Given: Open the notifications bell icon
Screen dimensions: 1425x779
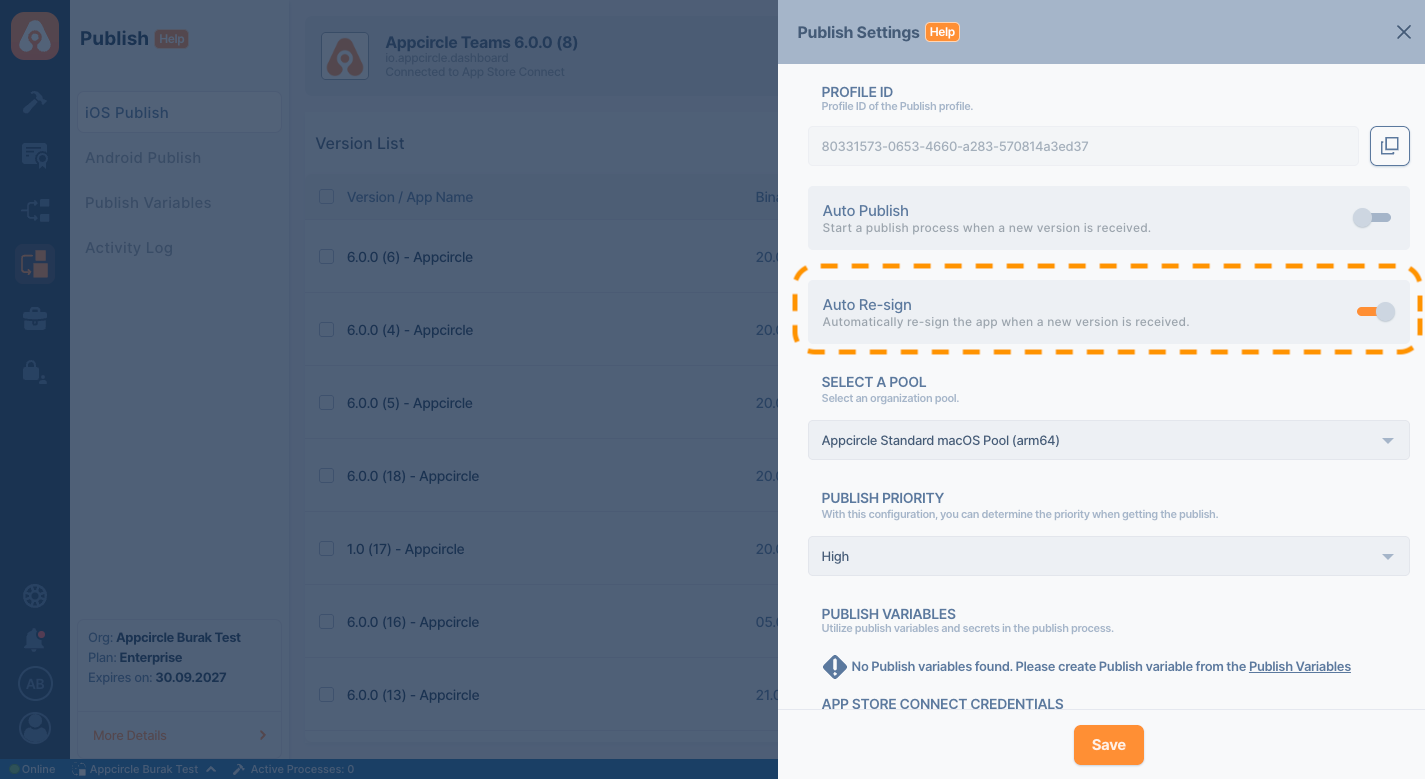Looking at the screenshot, I should [35, 639].
